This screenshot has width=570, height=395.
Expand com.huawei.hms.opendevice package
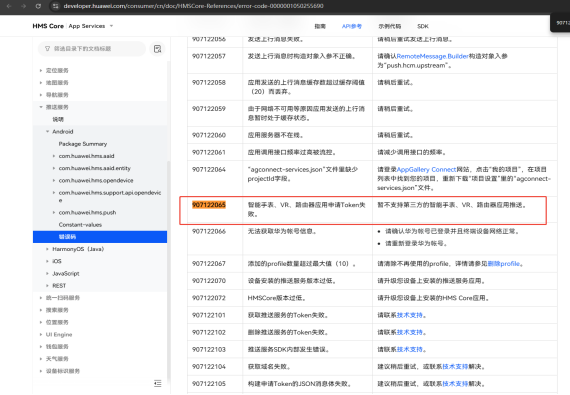[x=54, y=181]
